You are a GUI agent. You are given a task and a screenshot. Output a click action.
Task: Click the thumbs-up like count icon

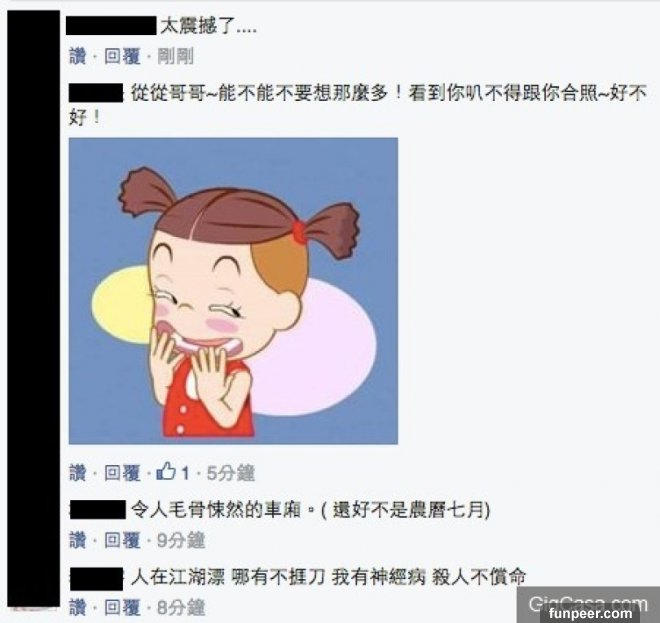[x=166, y=471]
